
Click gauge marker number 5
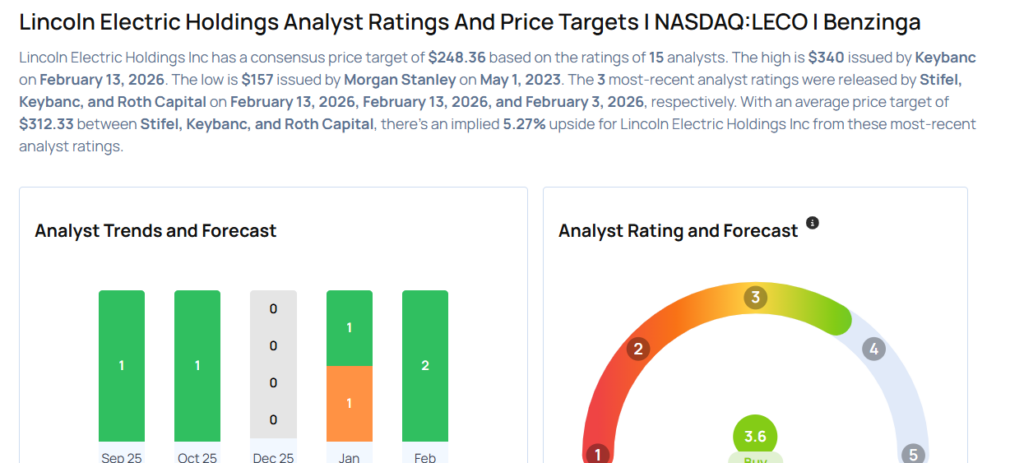point(913,455)
